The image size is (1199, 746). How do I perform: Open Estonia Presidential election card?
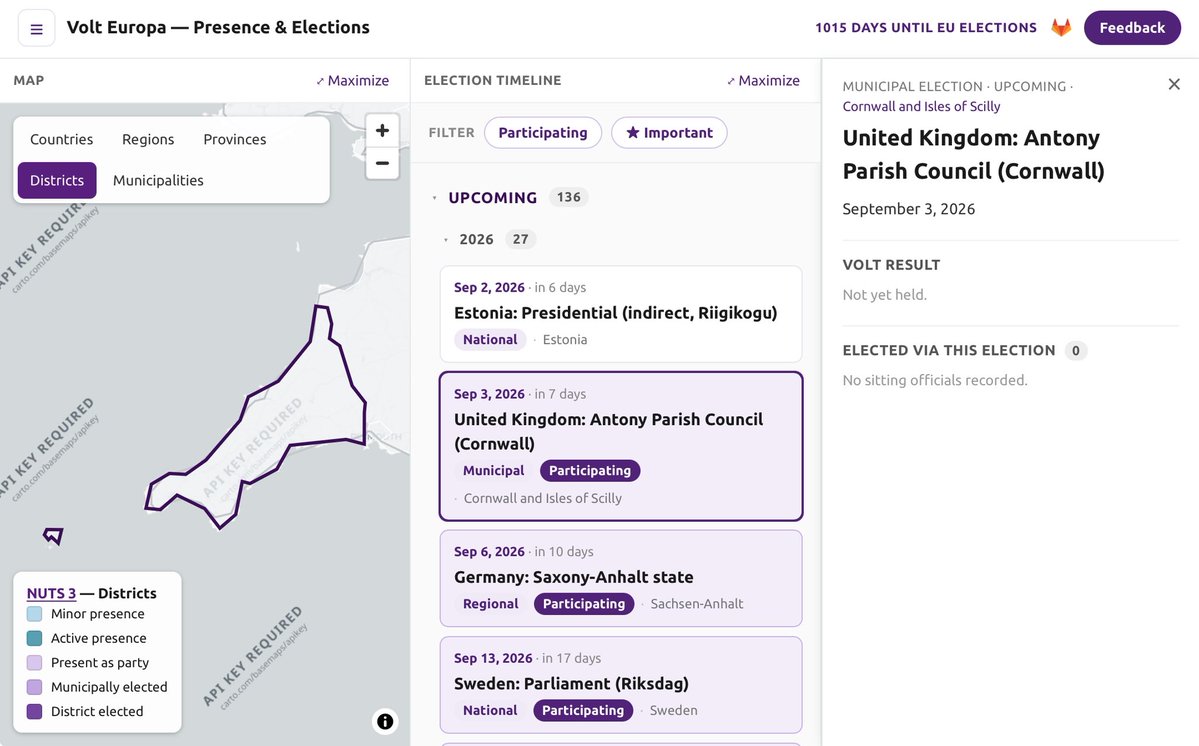click(621, 313)
